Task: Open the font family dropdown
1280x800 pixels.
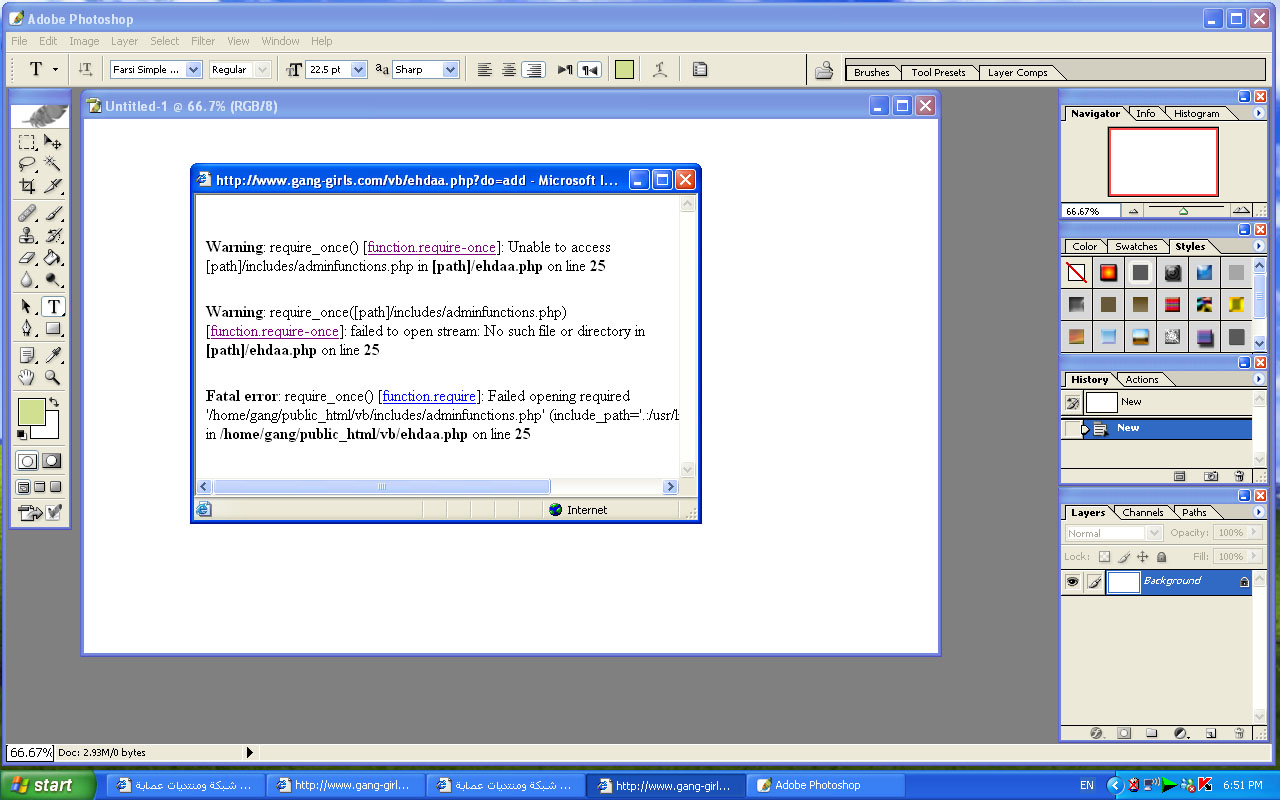Action: [194, 70]
